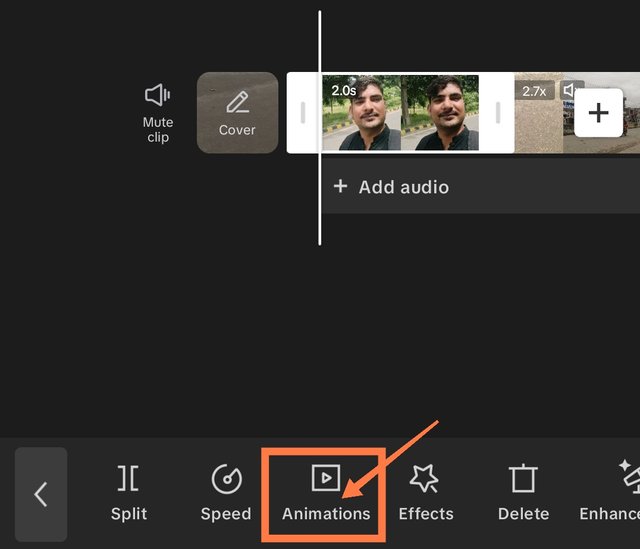Open the Animations tool
640x549 pixels.
point(326,493)
